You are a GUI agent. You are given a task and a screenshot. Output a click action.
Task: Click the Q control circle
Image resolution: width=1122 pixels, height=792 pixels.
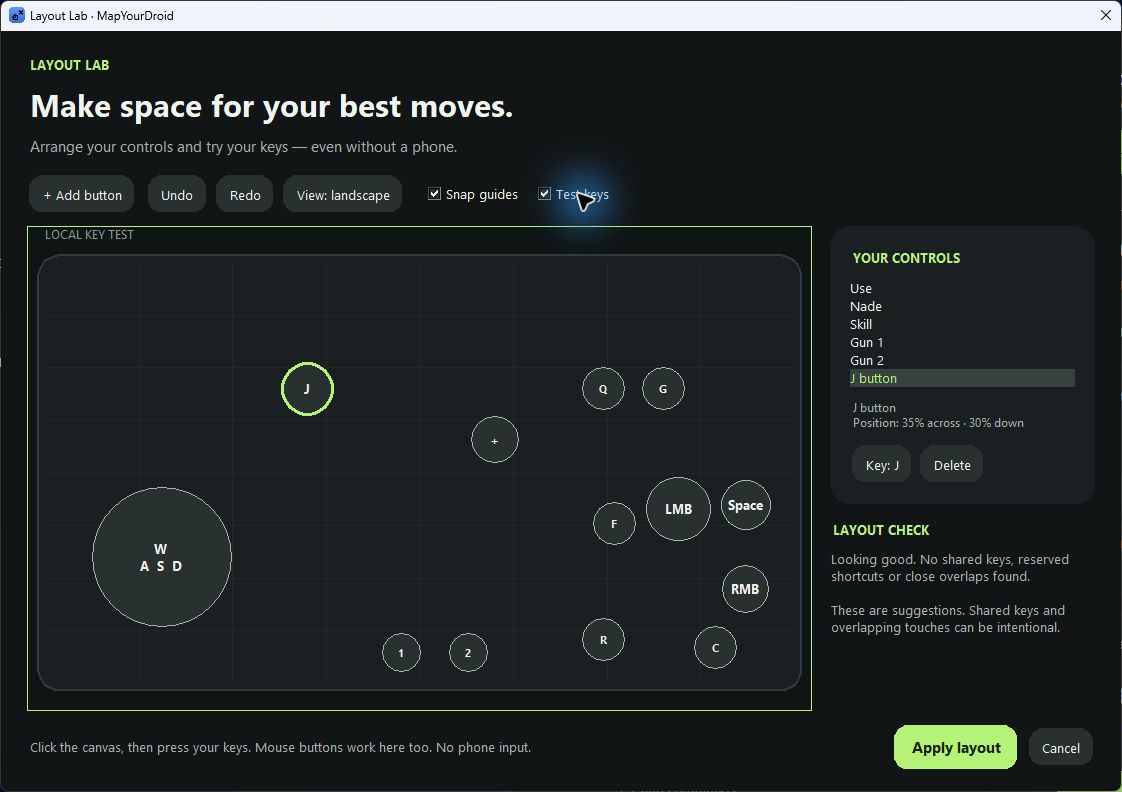click(603, 388)
